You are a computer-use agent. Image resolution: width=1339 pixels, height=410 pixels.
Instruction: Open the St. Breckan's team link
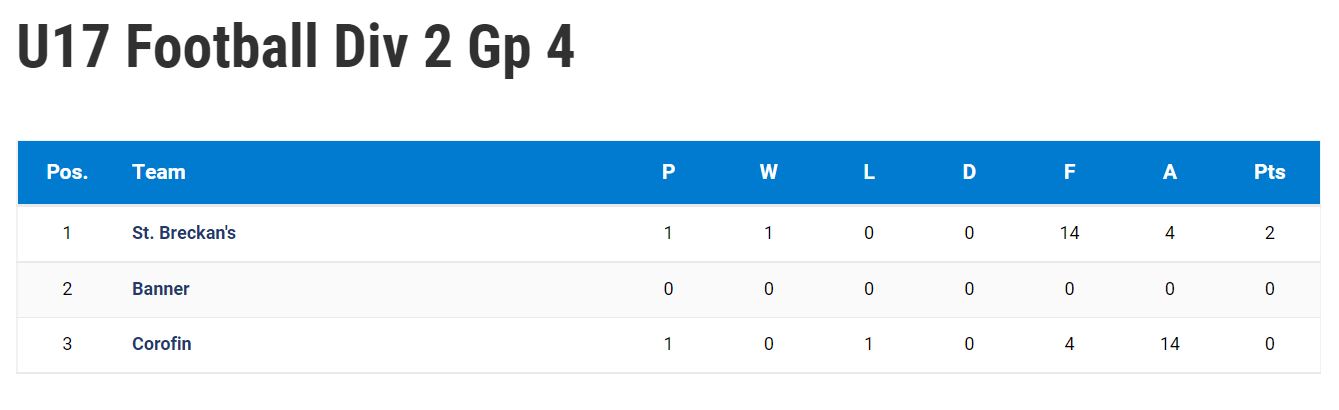point(184,233)
